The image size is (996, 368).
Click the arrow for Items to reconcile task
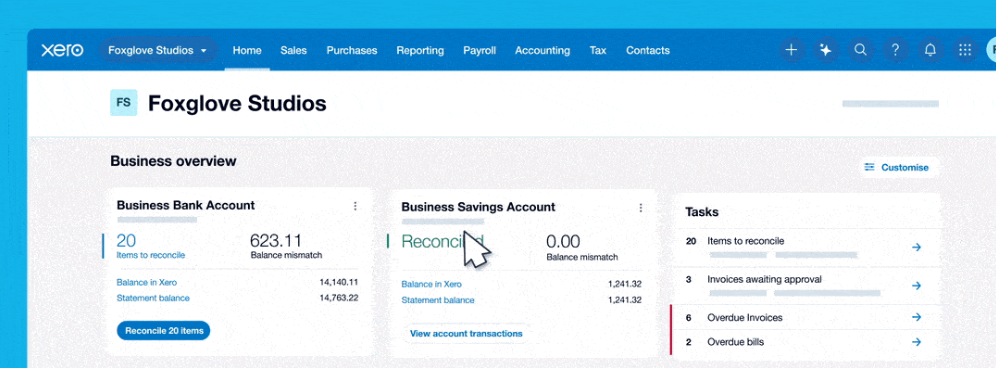pyautogui.click(x=916, y=247)
